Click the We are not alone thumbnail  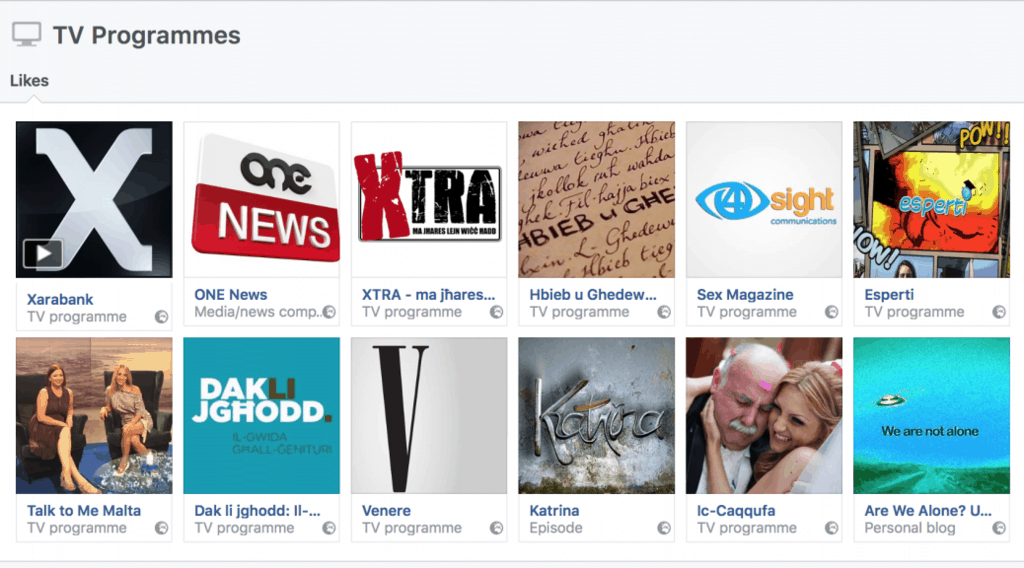[931, 416]
